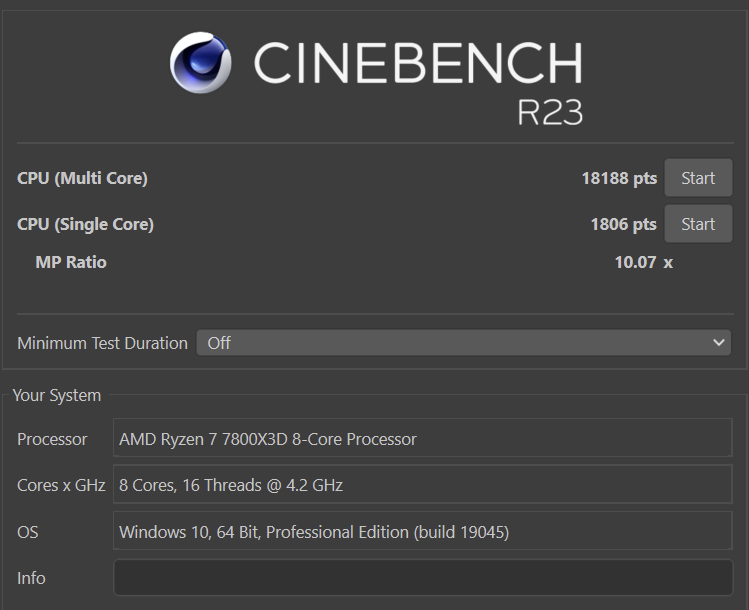Click the MP Ratio value 10.07 x
This screenshot has width=749, height=610.
point(643,262)
